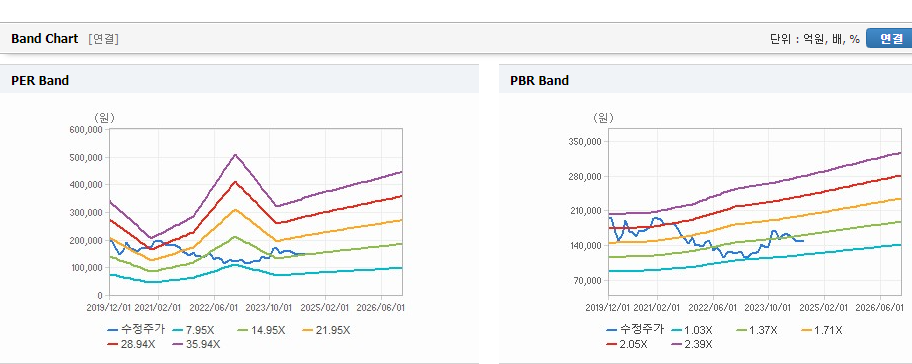The image size is (912, 364).
Task: Click 2025/02/01 date label under PBR chart
Action: [824, 307]
